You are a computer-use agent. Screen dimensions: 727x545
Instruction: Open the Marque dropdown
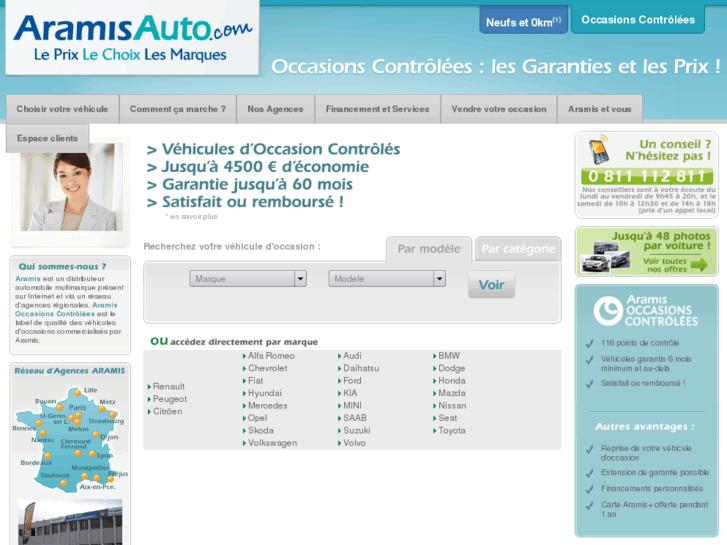[x=248, y=278]
